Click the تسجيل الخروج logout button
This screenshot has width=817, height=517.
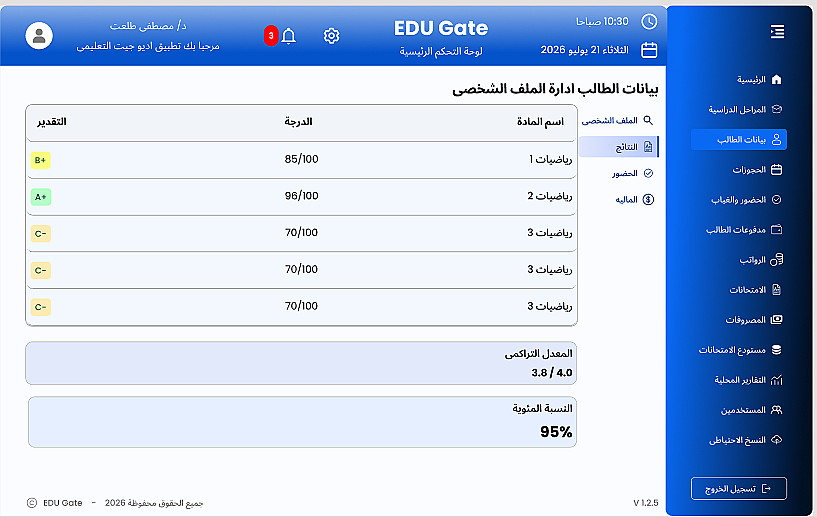(x=739, y=489)
